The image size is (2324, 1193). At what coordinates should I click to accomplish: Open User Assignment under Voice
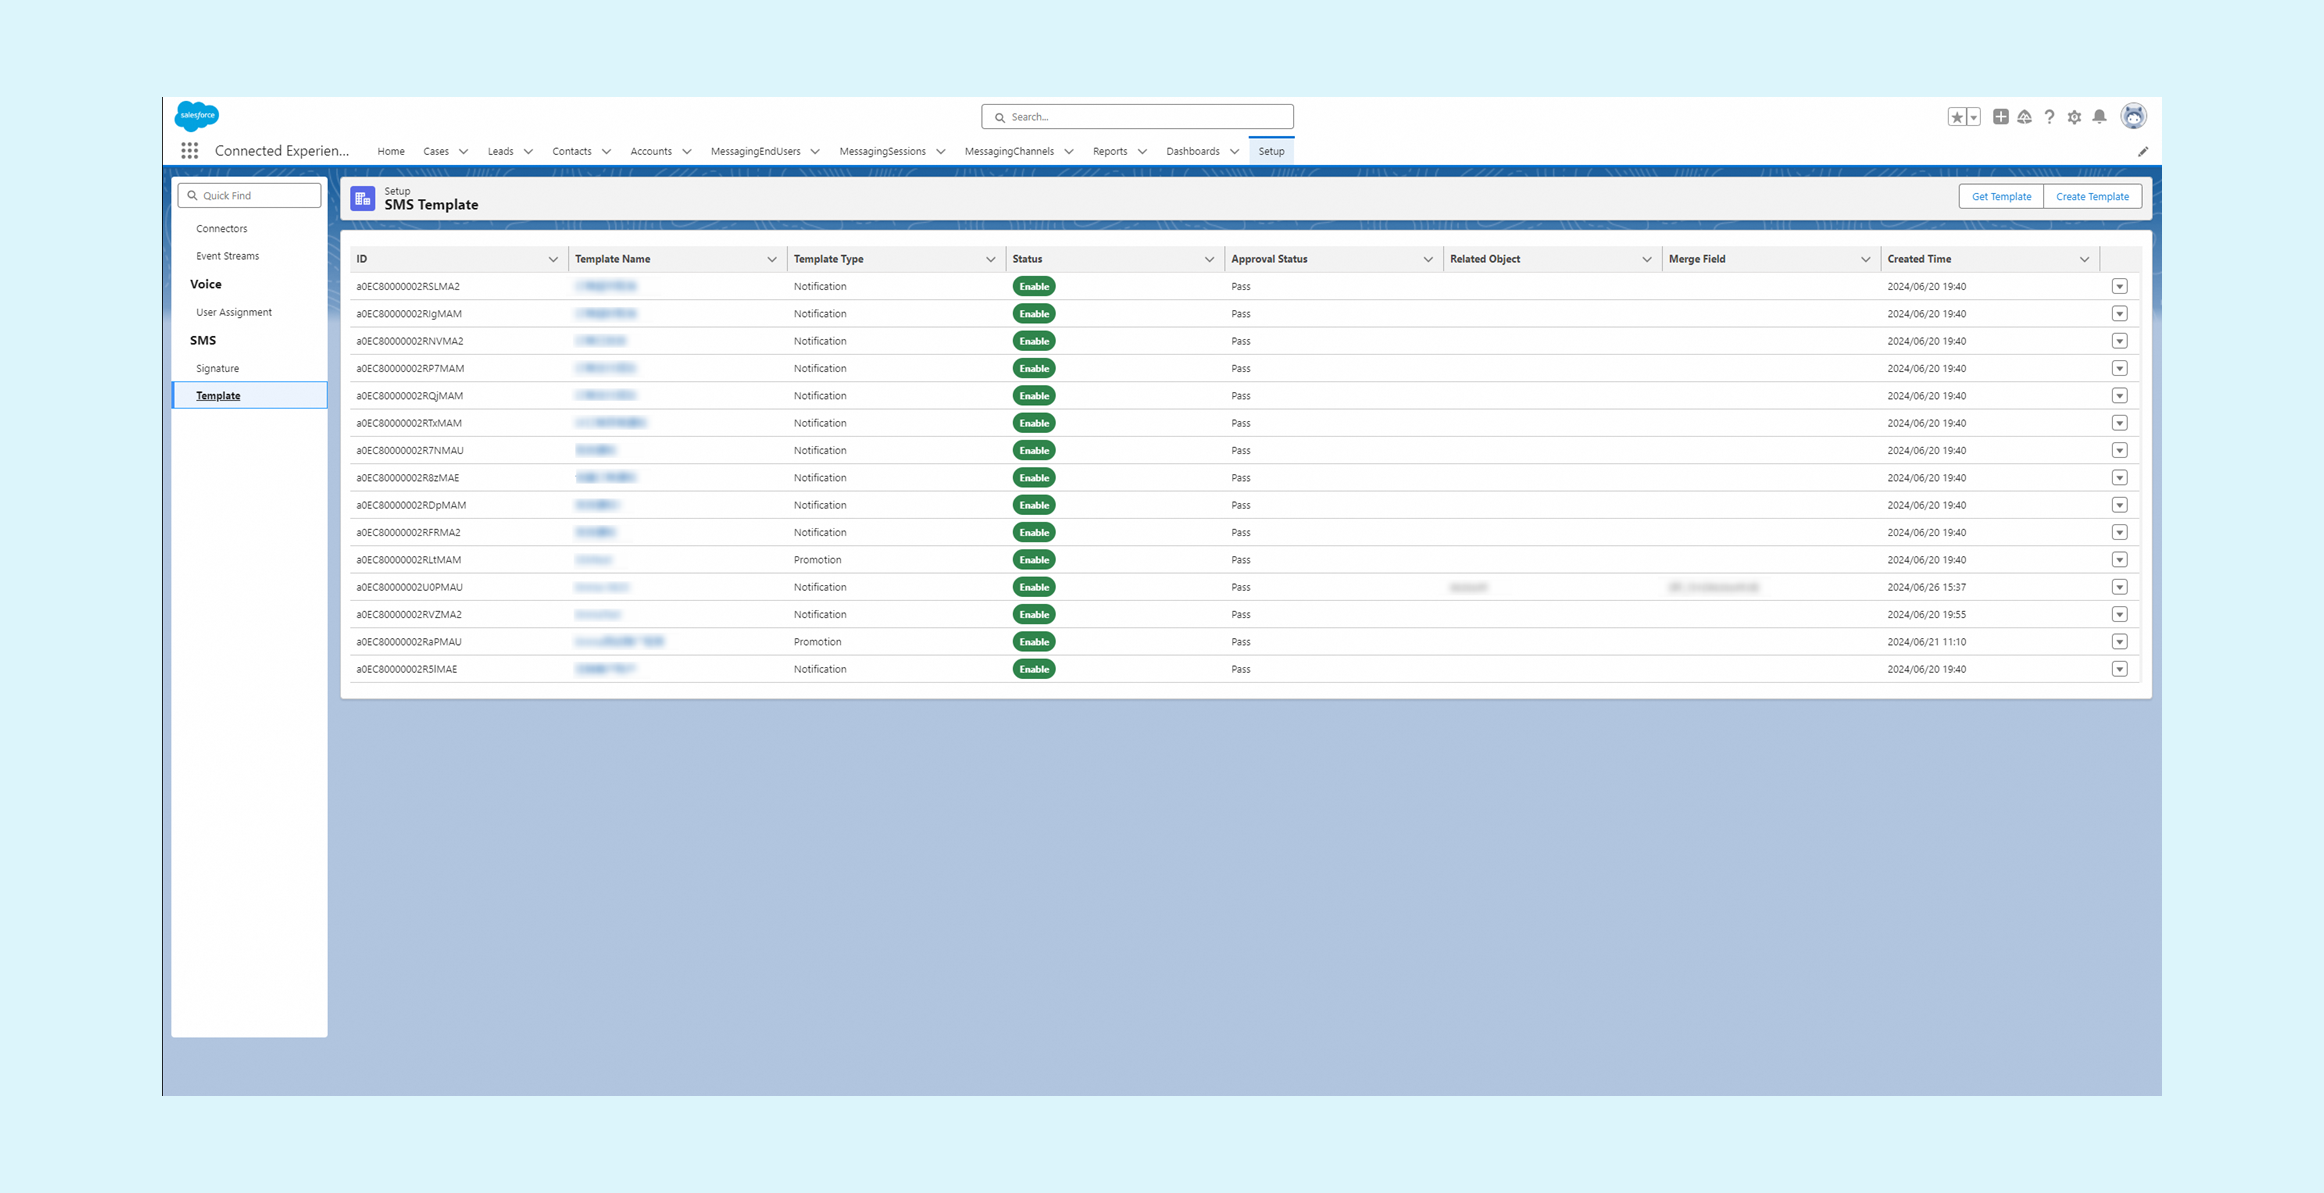[234, 312]
